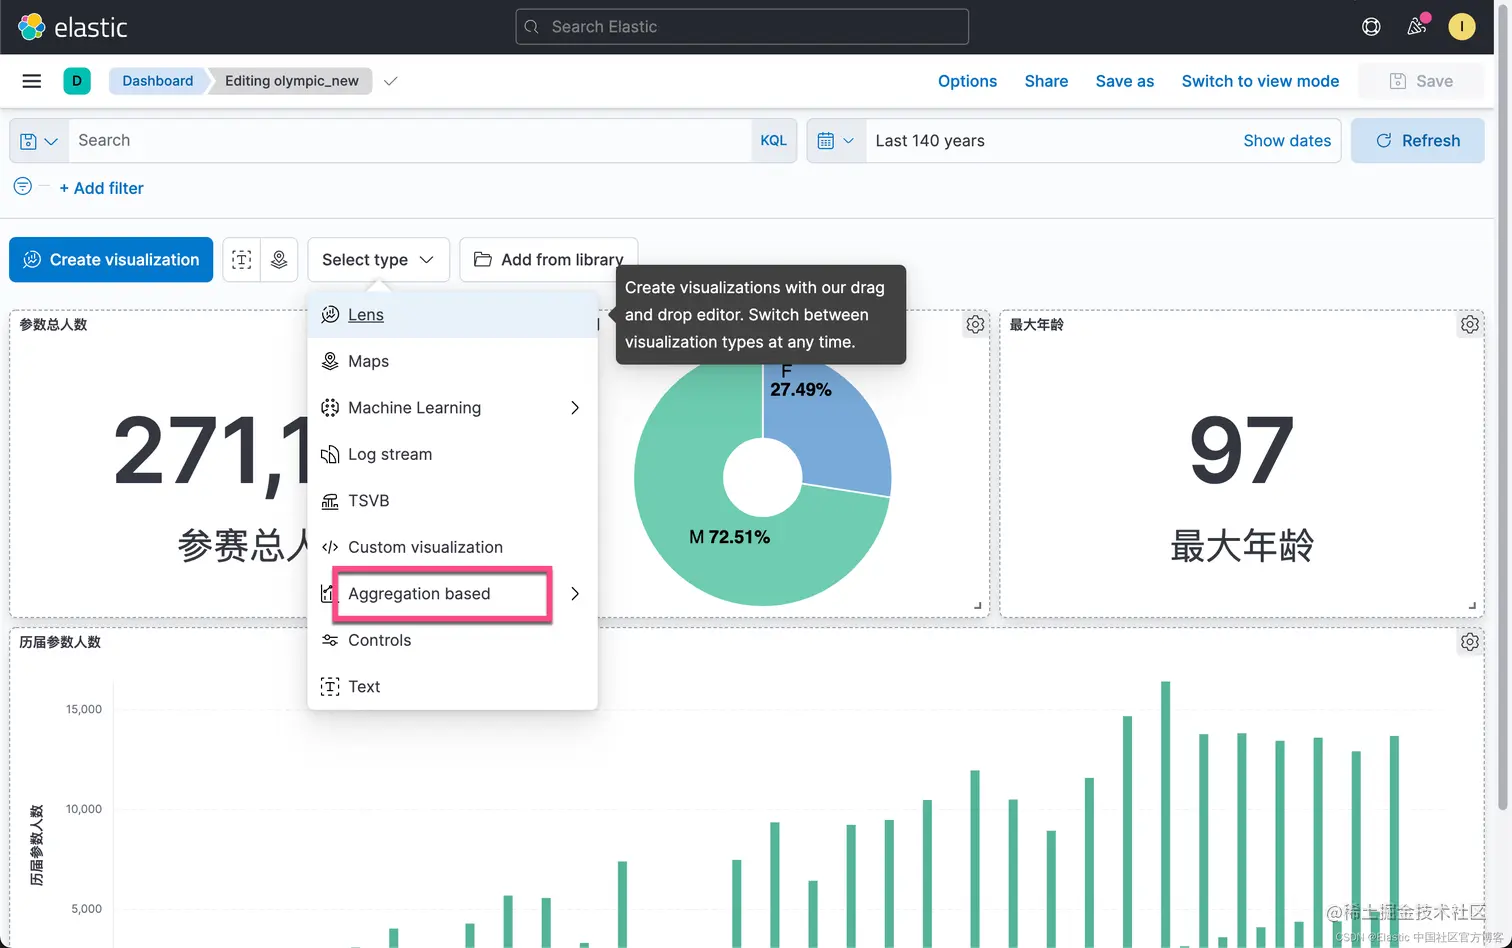
Task: Expand the Select type dropdown
Action: [378, 260]
